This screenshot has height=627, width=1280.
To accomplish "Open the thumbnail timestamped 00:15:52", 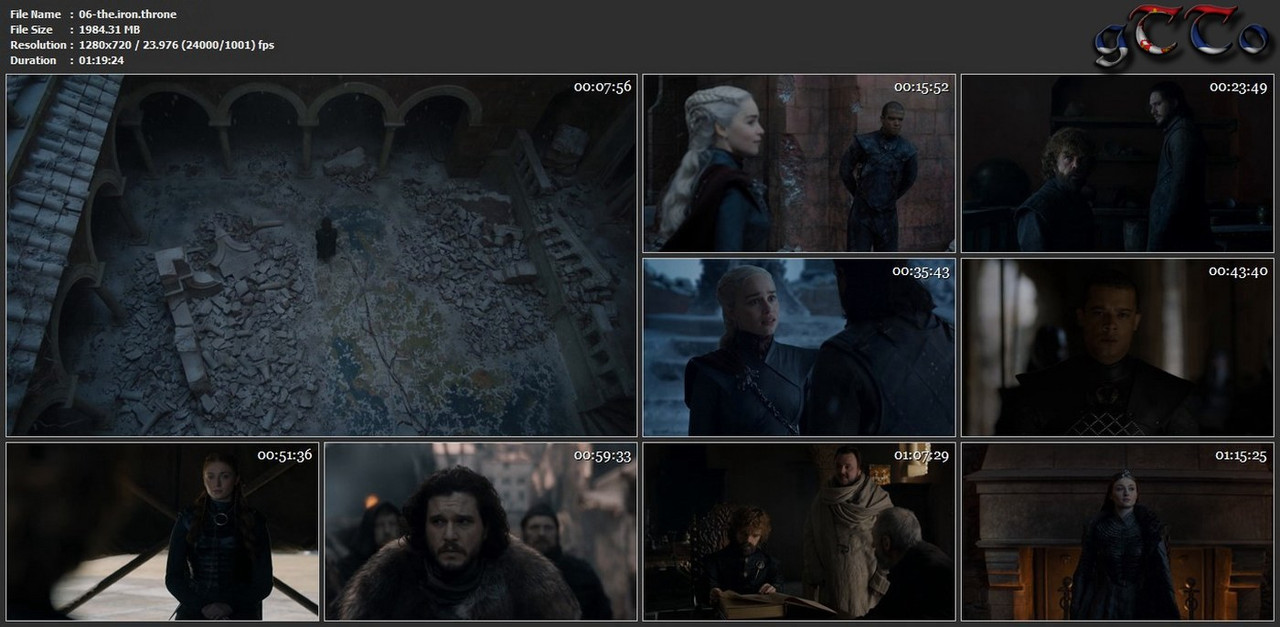I will 799,163.
